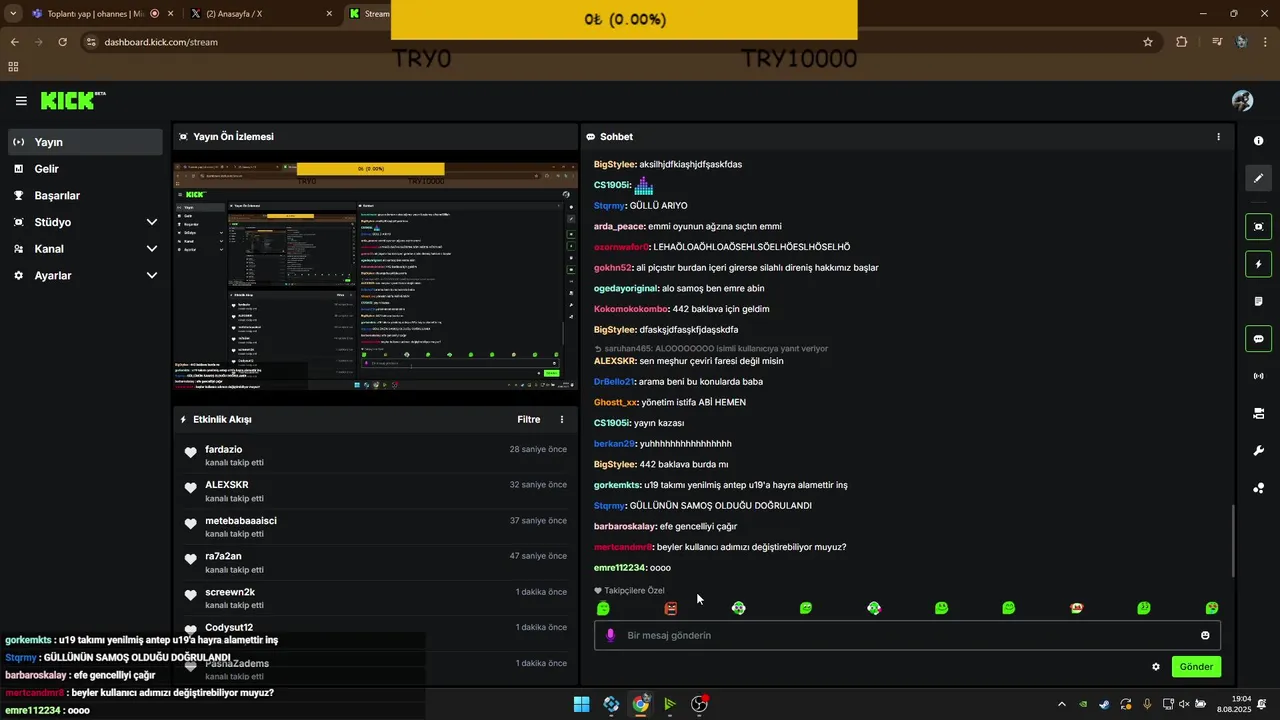The height and width of the screenshot is (720, 1280).
Task: Click username gorkemkts in Sohbet panel
Action: [x=617, y=485]
